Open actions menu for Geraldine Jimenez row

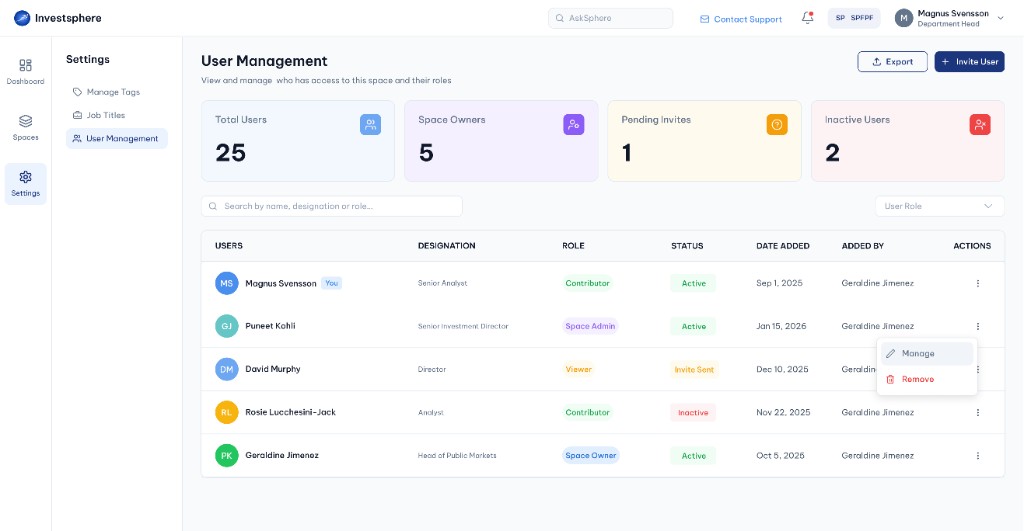(978, 455)
